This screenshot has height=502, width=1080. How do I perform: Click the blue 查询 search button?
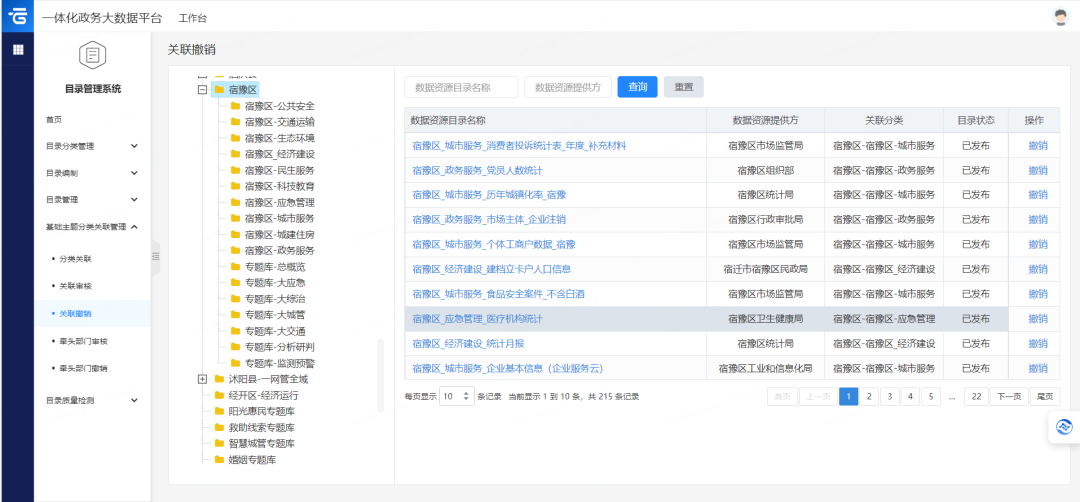(x=637, y=87)
